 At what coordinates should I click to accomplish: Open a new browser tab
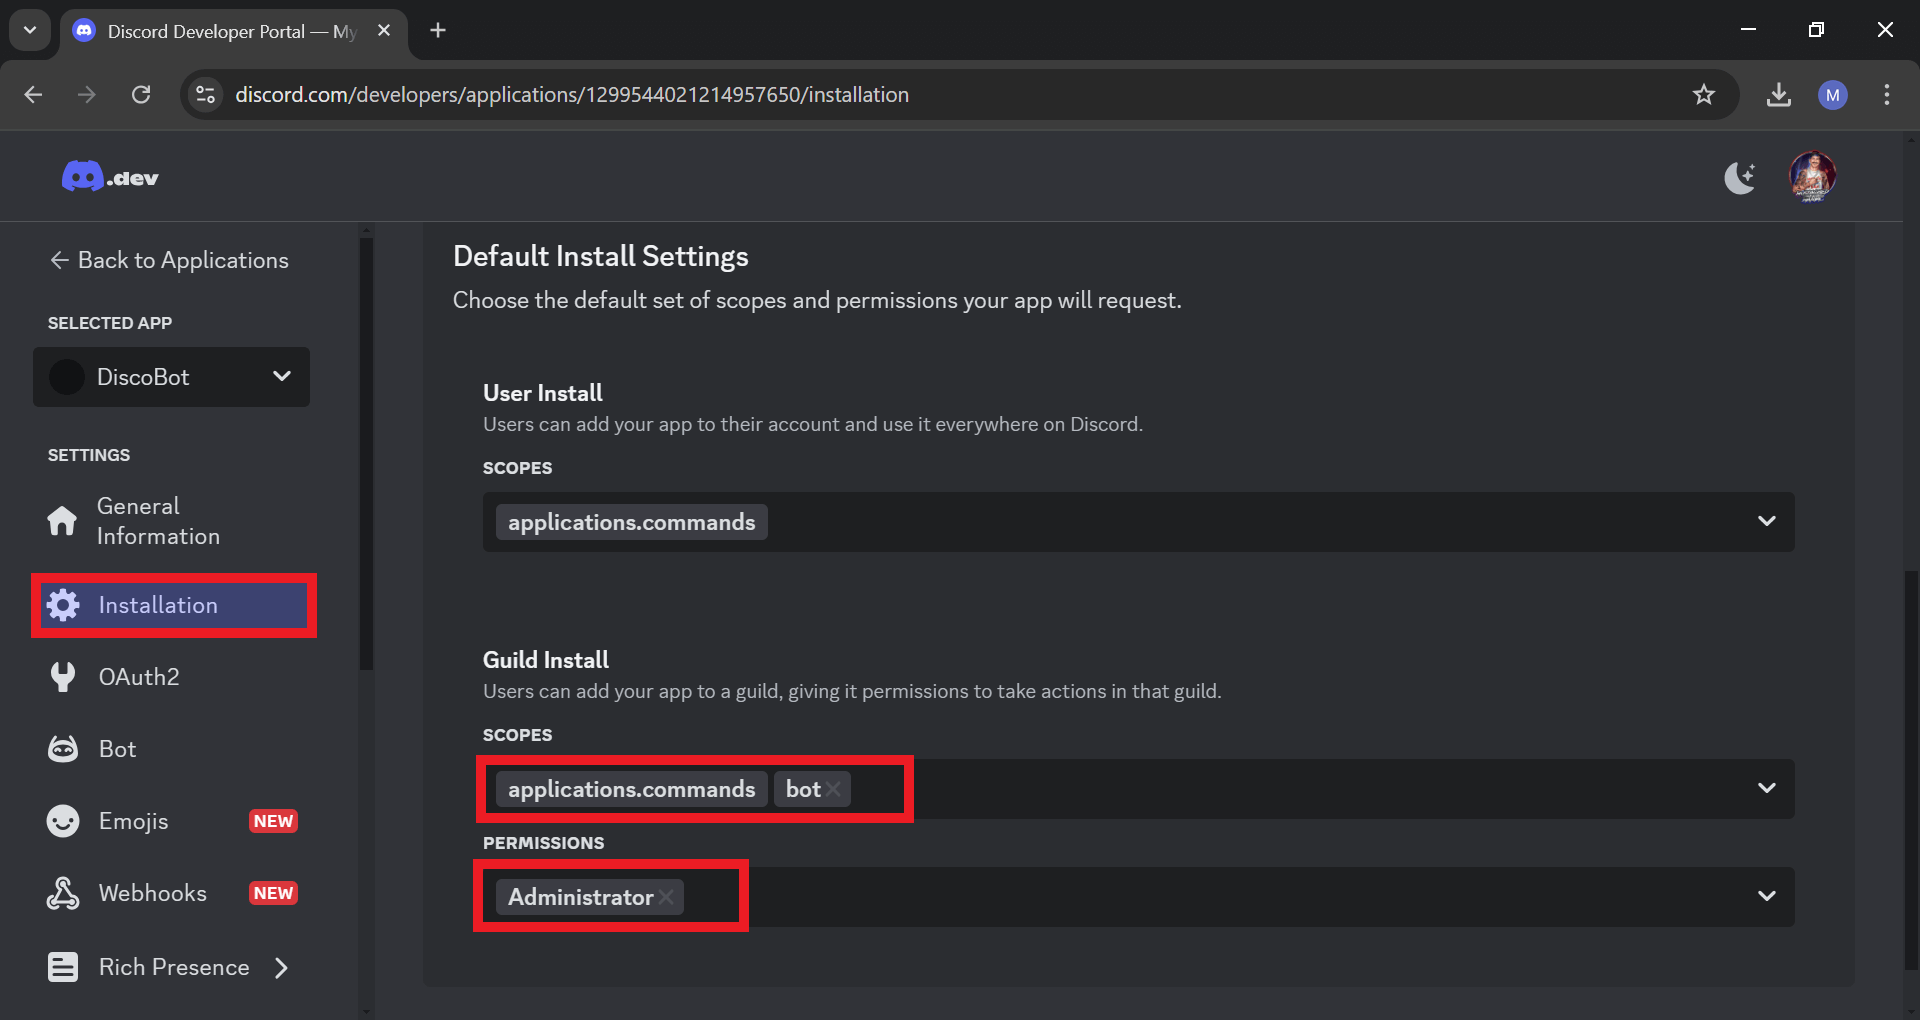(438, 30)
